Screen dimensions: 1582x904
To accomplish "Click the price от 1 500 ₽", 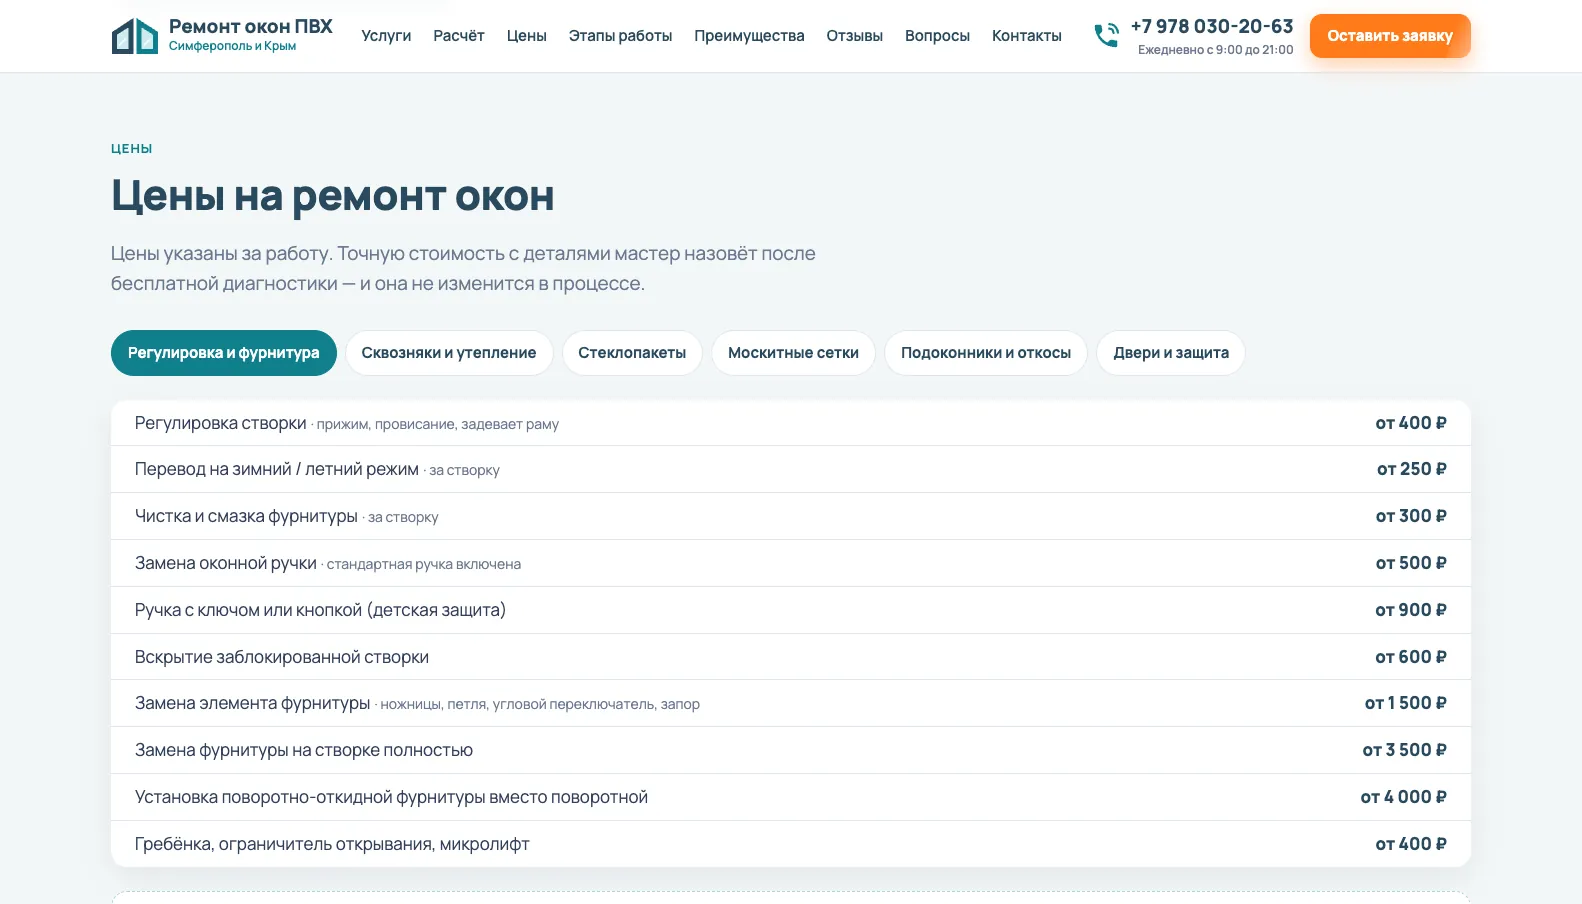I will click(1406, 703).
